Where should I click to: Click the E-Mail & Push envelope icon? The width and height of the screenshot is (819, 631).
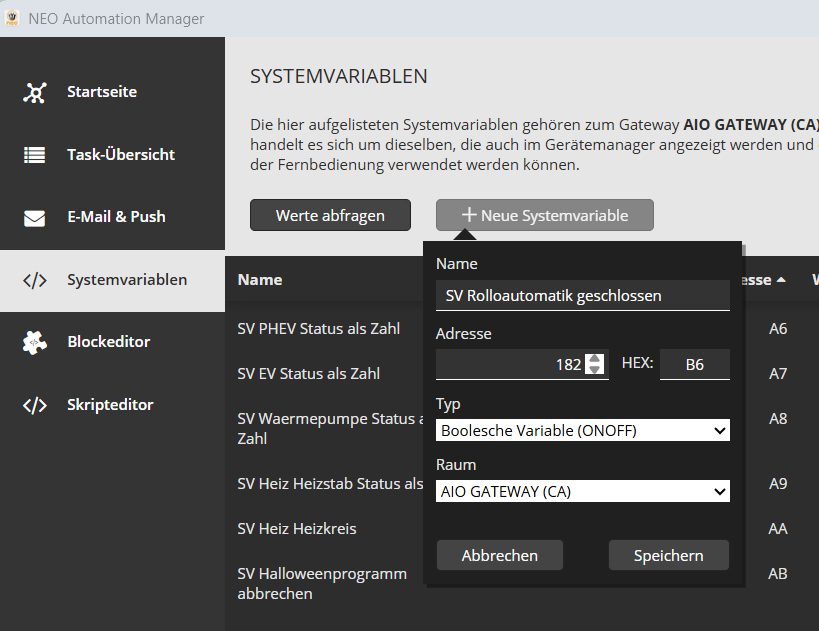tap(35, 217)
